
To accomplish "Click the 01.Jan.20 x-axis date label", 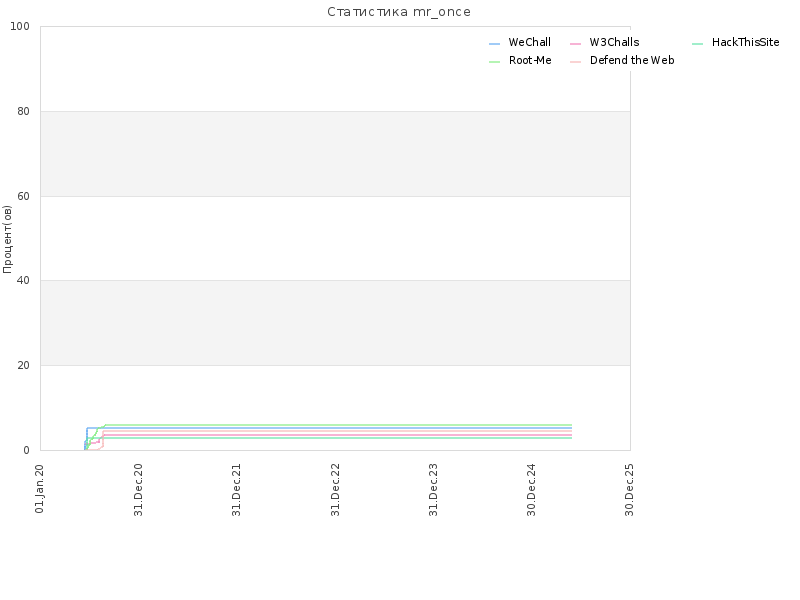I will [x=39, y=489].
